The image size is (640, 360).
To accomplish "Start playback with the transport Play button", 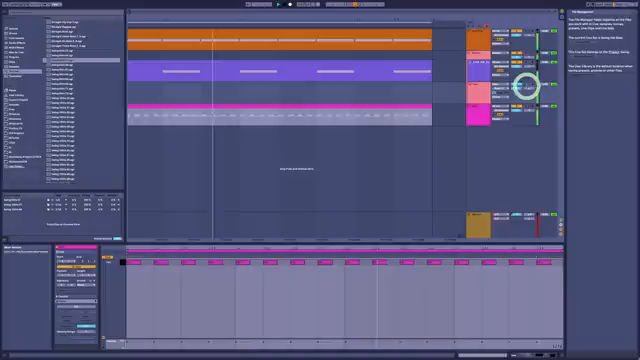I will coord(278,4).
